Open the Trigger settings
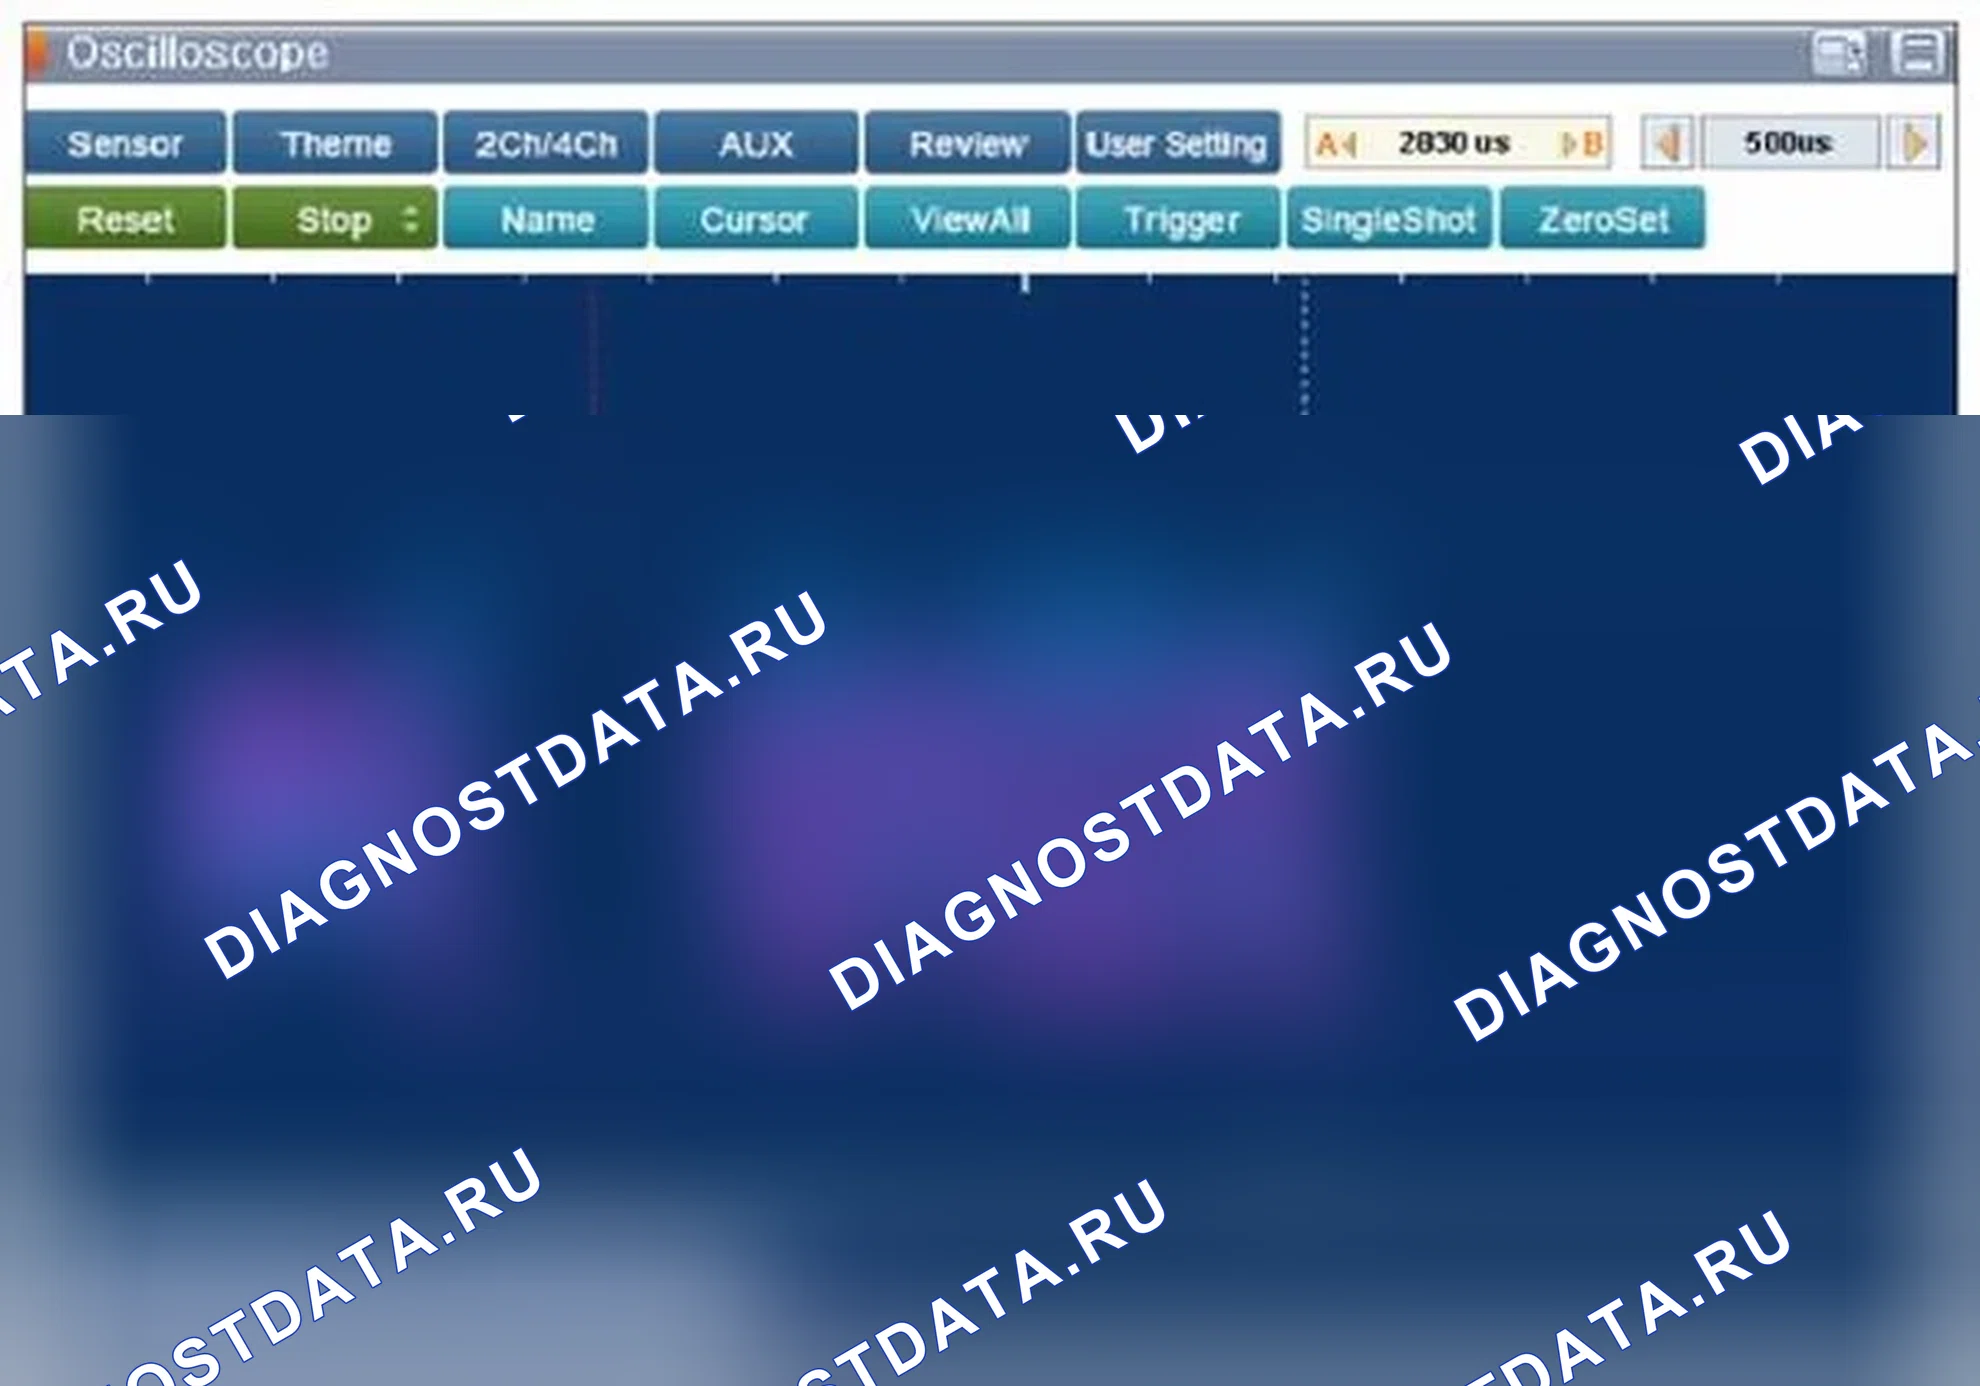1980x1386 pixels. 1180,219
